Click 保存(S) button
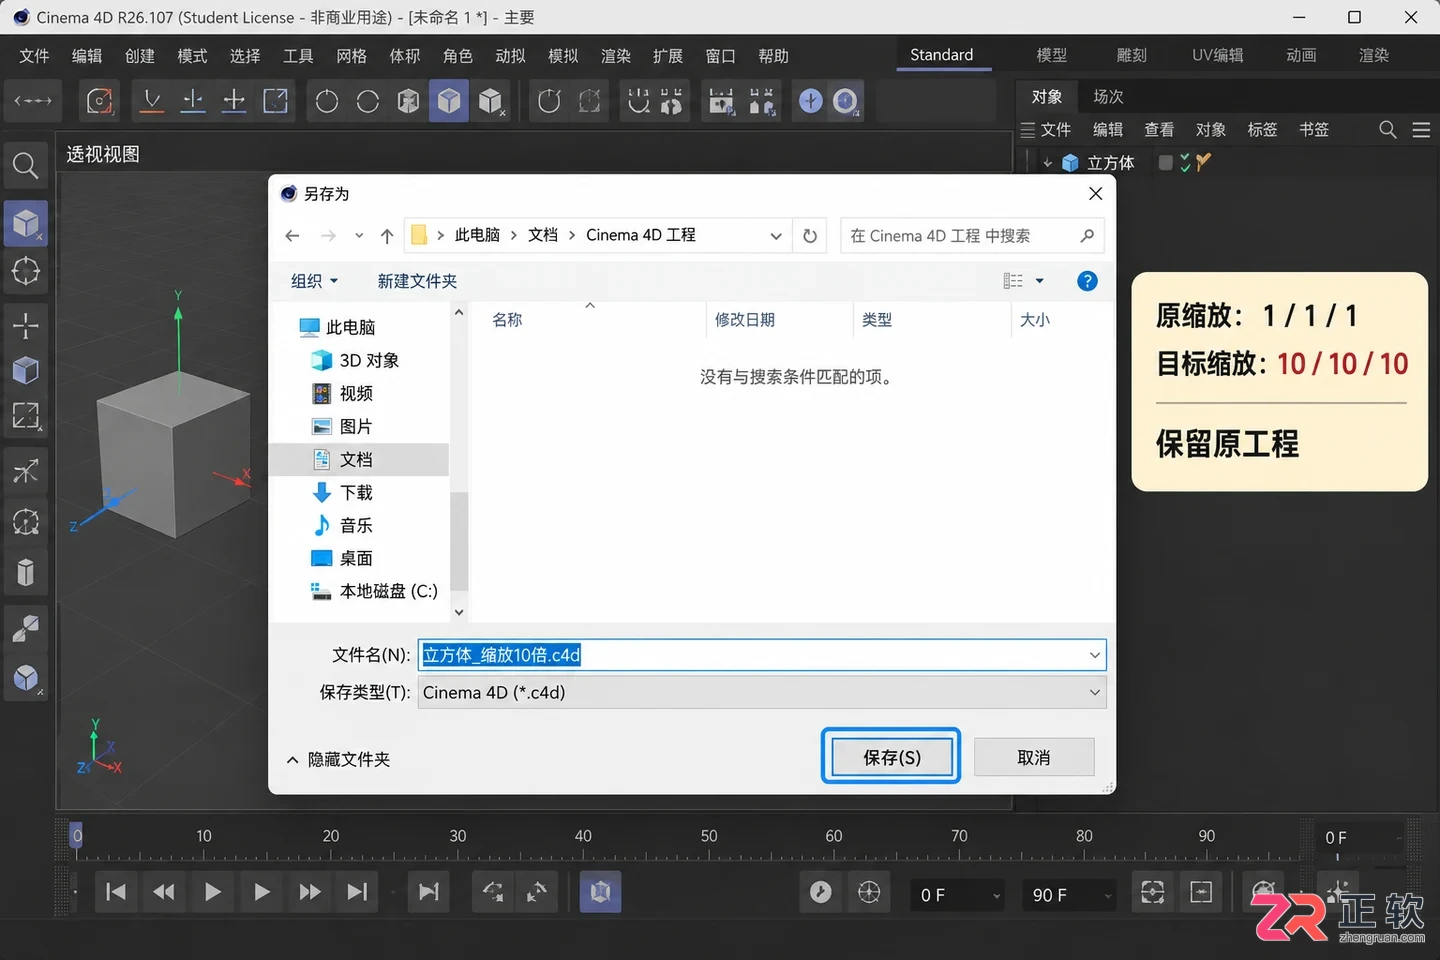This screenshot has height=960, width=1440. (891, 757)
